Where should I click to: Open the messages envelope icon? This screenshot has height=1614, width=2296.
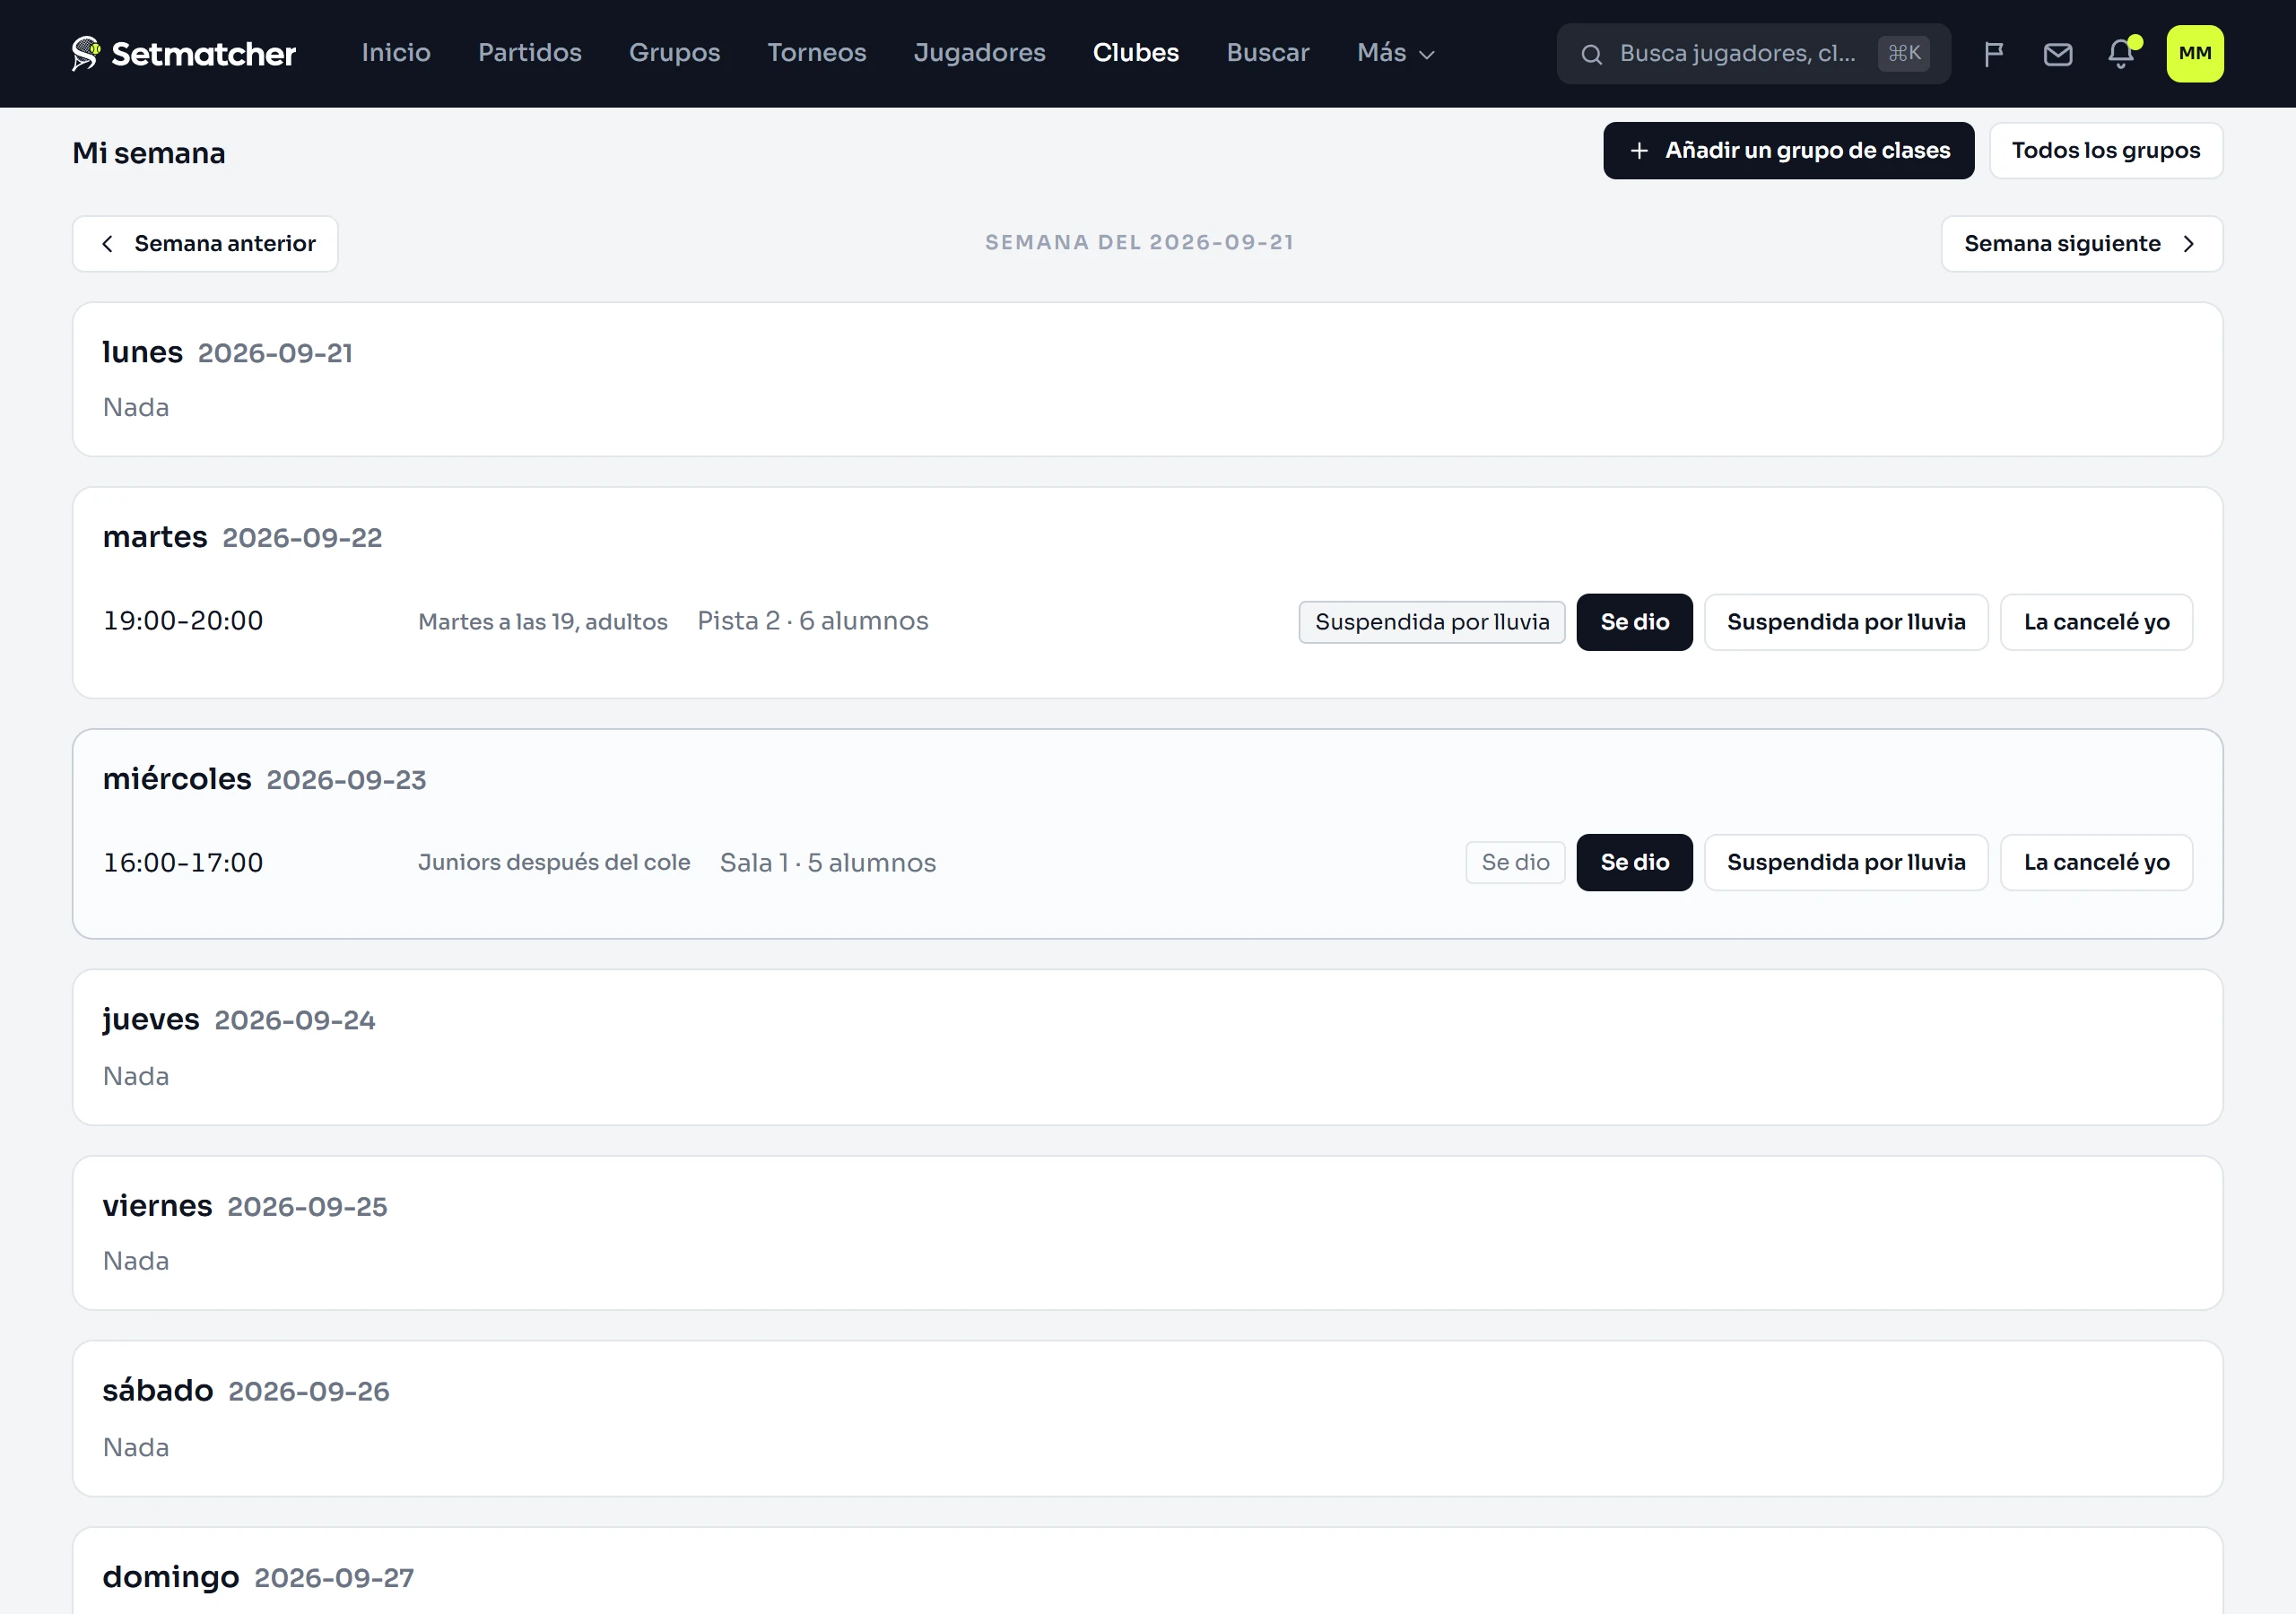[2057, 54]
